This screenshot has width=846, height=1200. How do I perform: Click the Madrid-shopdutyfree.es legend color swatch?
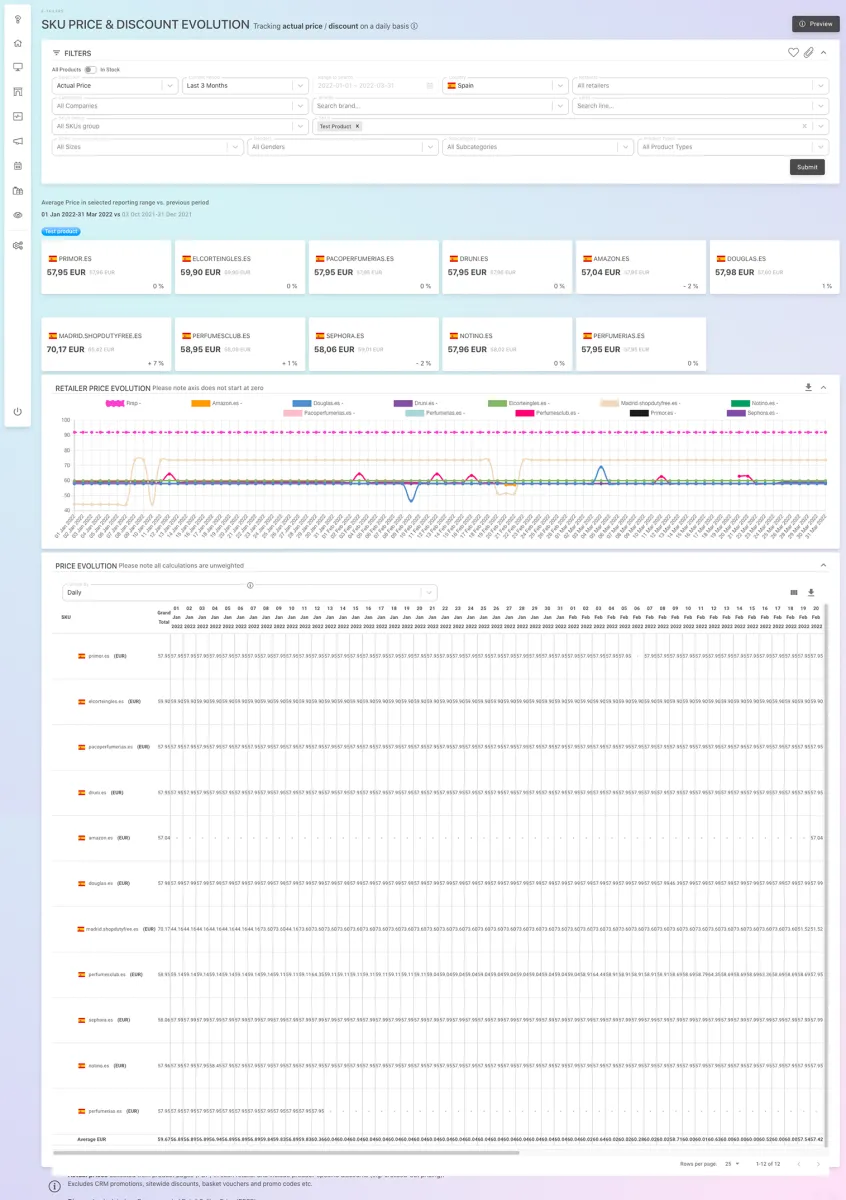pyautogui.click(x=609, y=403)
